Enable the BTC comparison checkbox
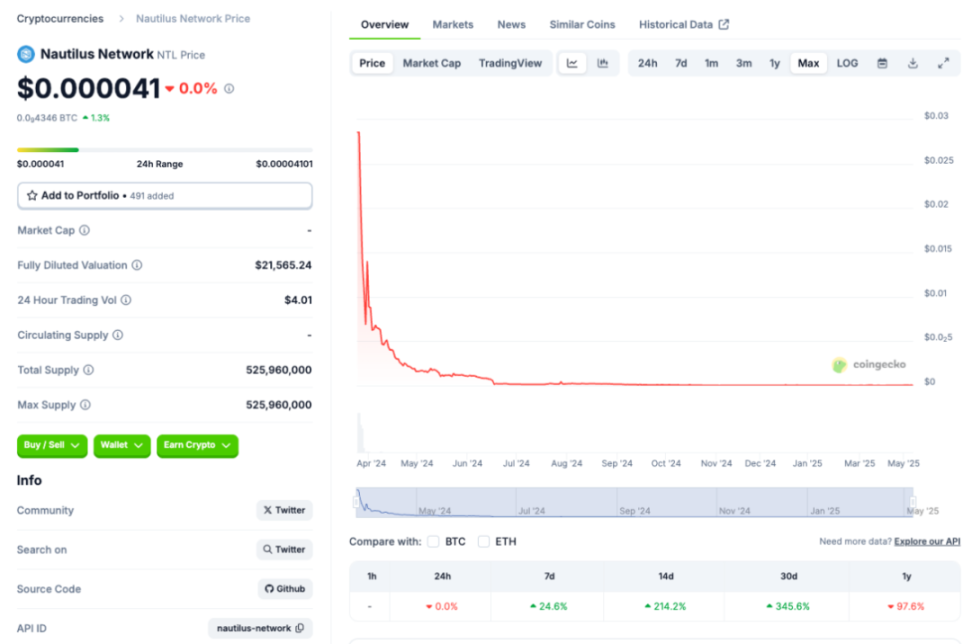Viewport: 972px width, 644px height. tap(433, 541)
